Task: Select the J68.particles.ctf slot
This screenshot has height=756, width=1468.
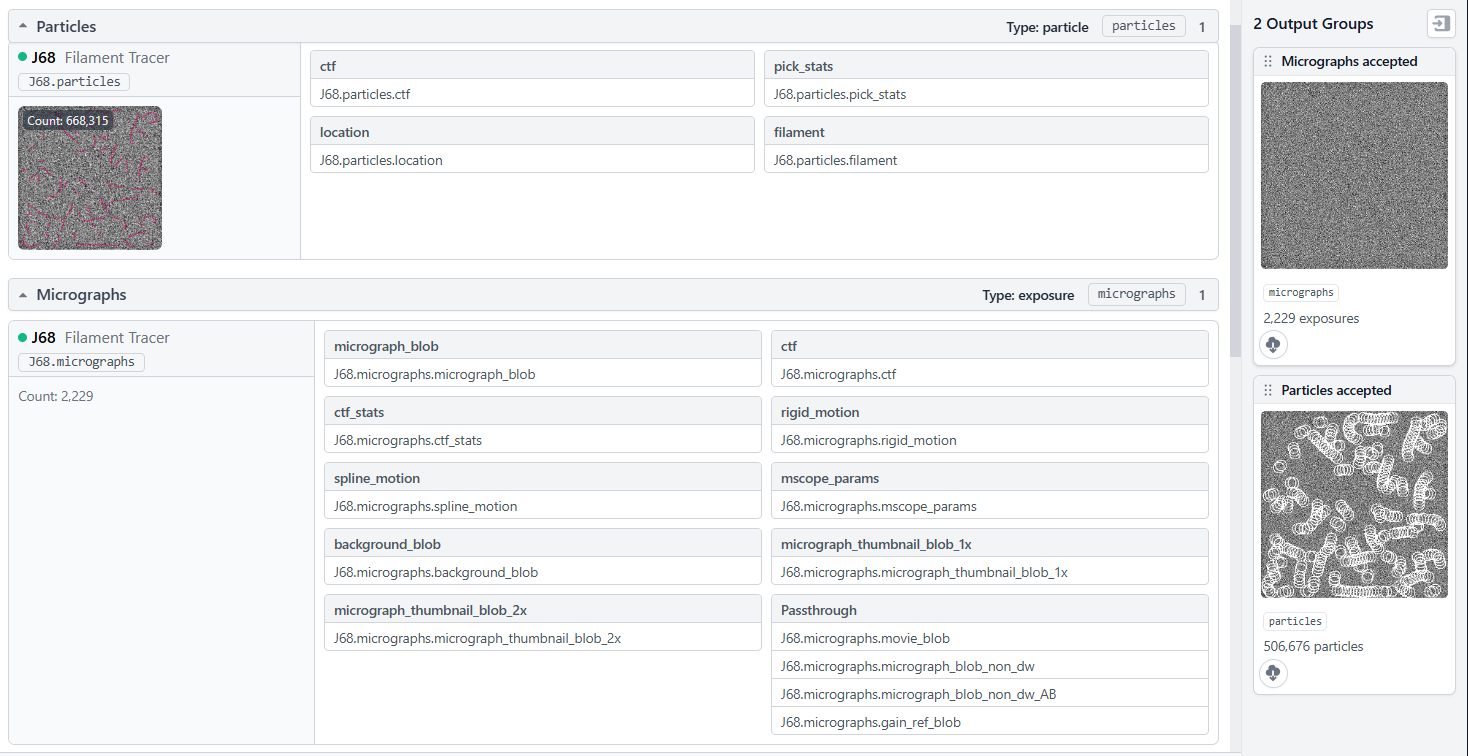Action: (x=531, y=94)
